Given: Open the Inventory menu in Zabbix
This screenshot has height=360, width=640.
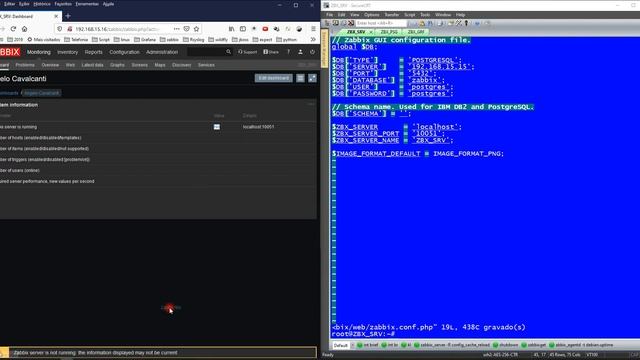Looking at the screenshot, I should coord(67,52).
